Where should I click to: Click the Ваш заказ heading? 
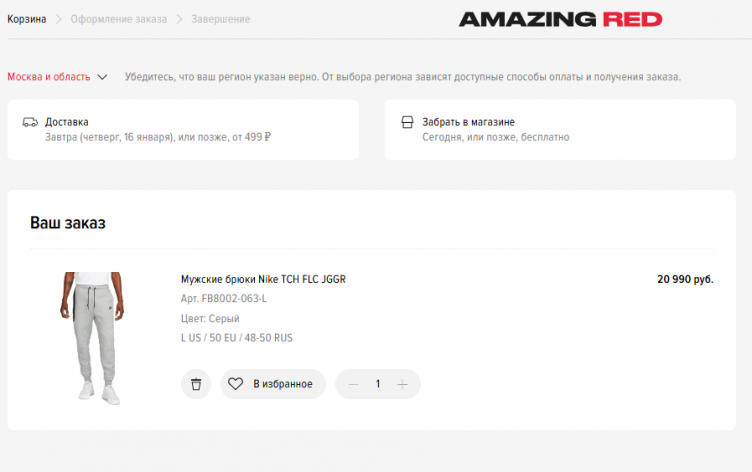(x=68, y=223)
